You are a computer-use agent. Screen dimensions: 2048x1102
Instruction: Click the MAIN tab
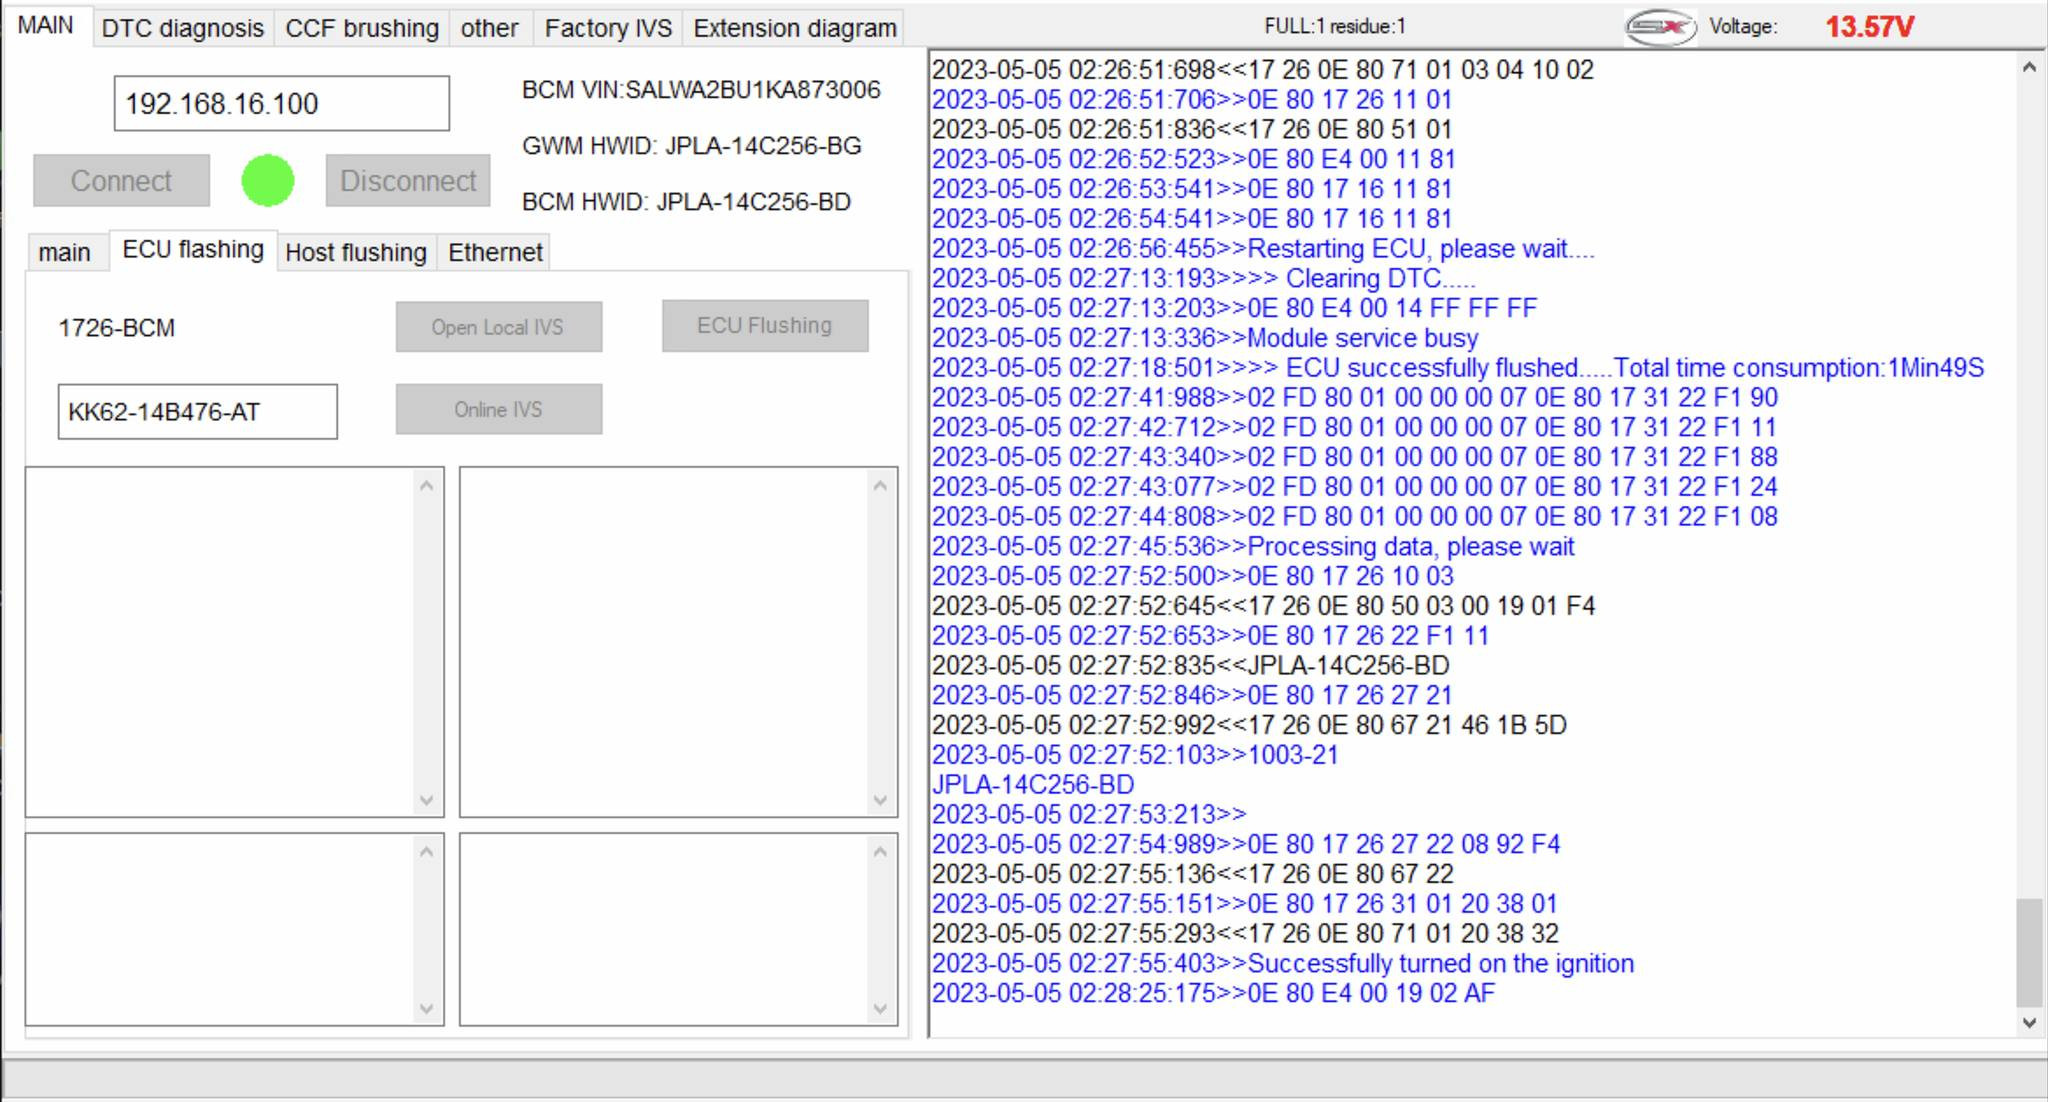[x=48, y=26]
